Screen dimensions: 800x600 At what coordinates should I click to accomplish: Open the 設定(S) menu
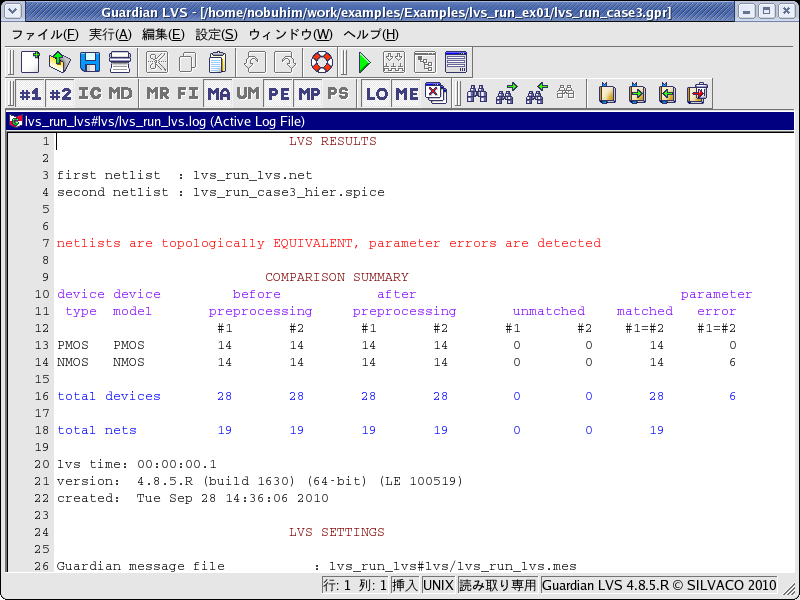216,35
